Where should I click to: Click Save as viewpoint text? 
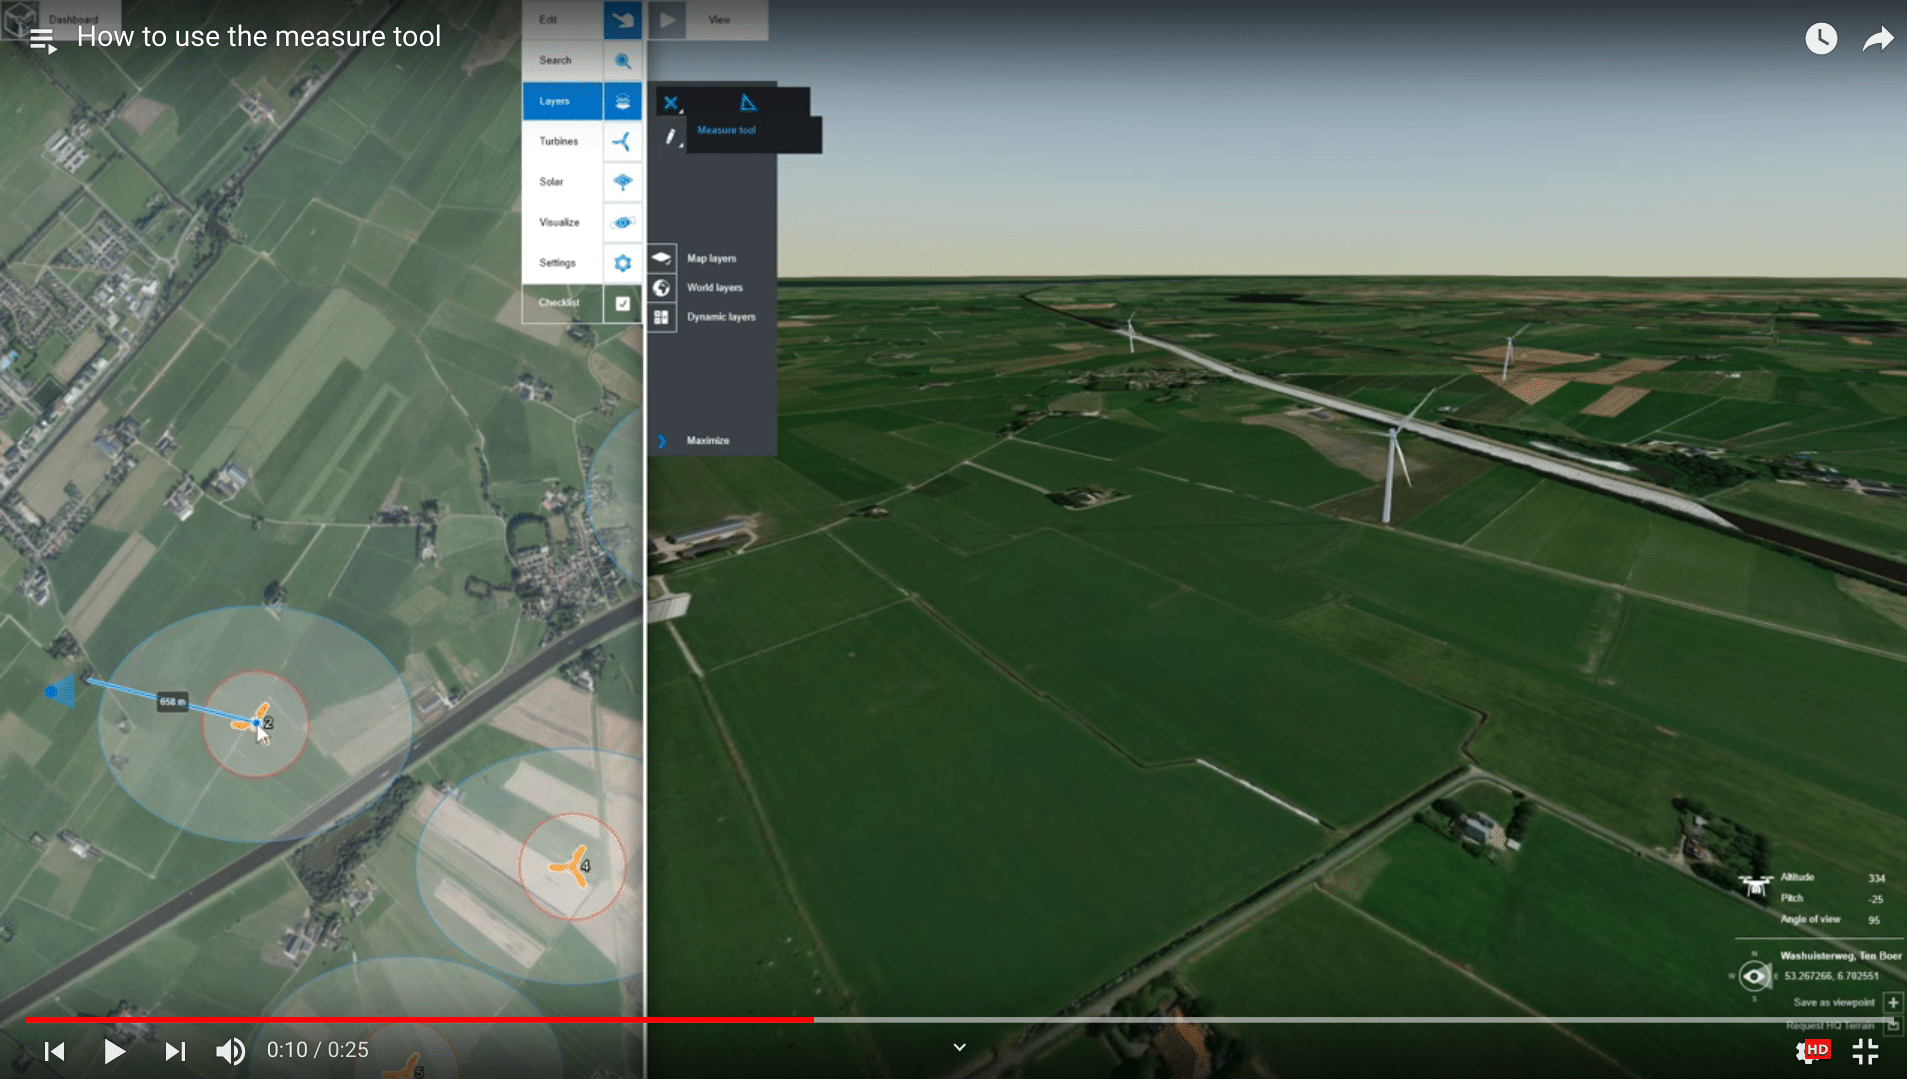1833,1002
